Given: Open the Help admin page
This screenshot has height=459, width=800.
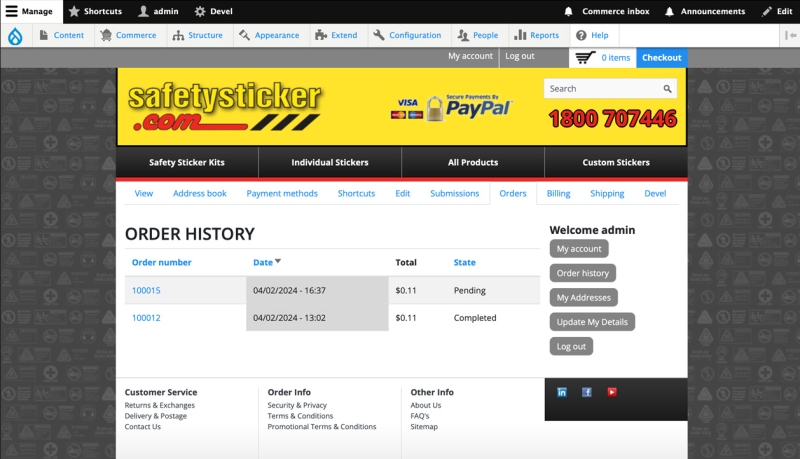Looking at the screenshot, I should [592, 35].
